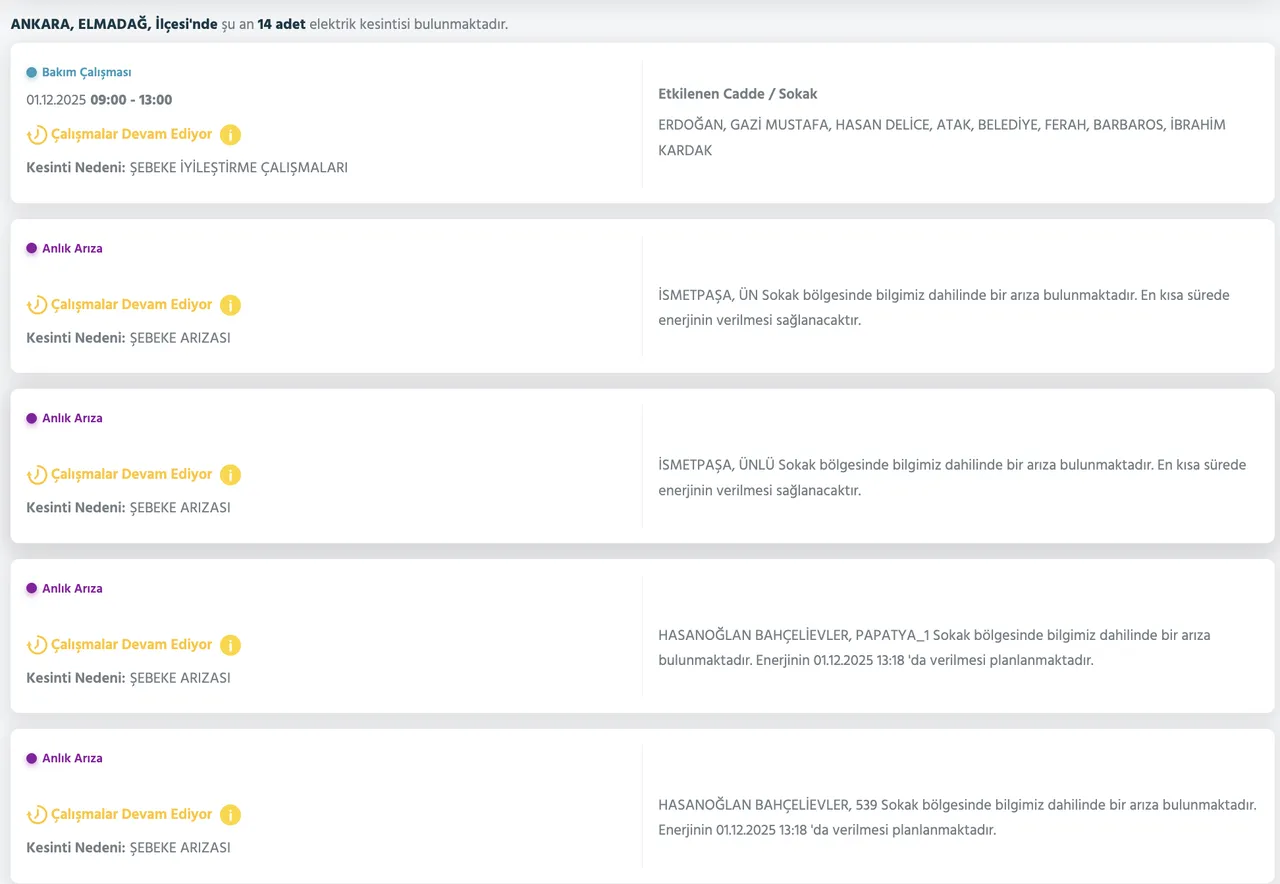The height and width of the screenshot is (884, 1280).
Task: Click info icon in the 539 Sokak outage card
Action: [230, 815]
